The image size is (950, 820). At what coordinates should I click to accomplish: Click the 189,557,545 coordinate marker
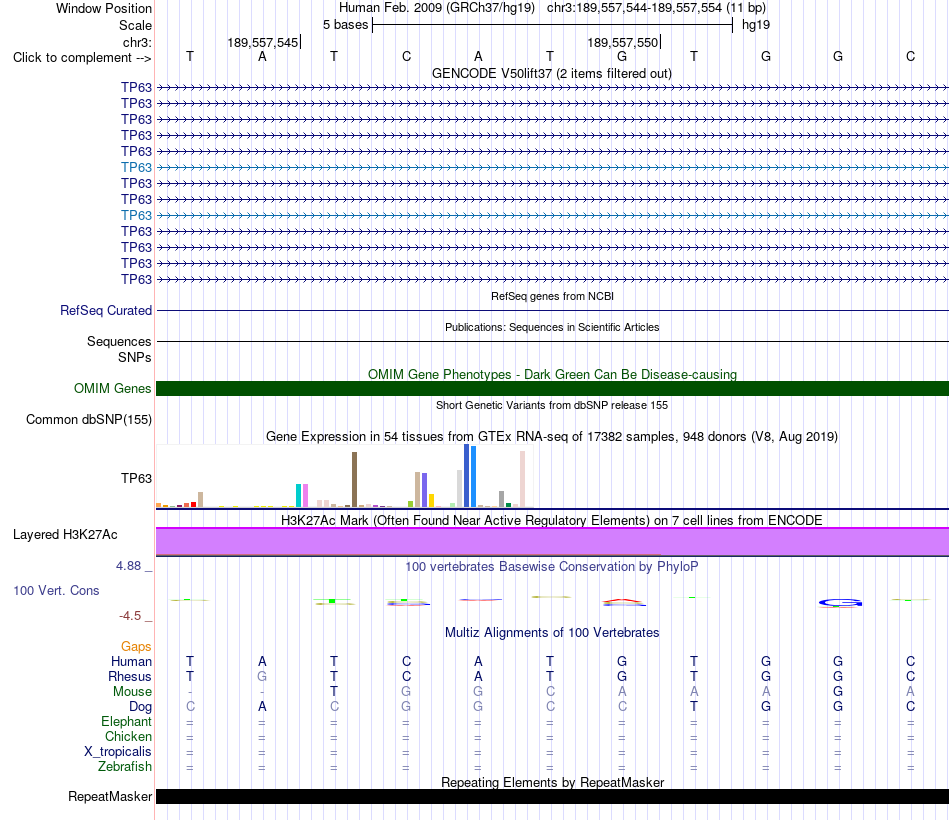[263, 42]
